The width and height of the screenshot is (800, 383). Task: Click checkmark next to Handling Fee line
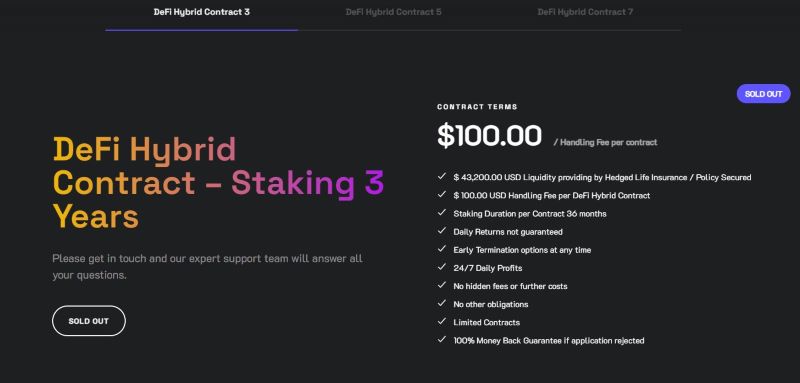tap(442, 195)
